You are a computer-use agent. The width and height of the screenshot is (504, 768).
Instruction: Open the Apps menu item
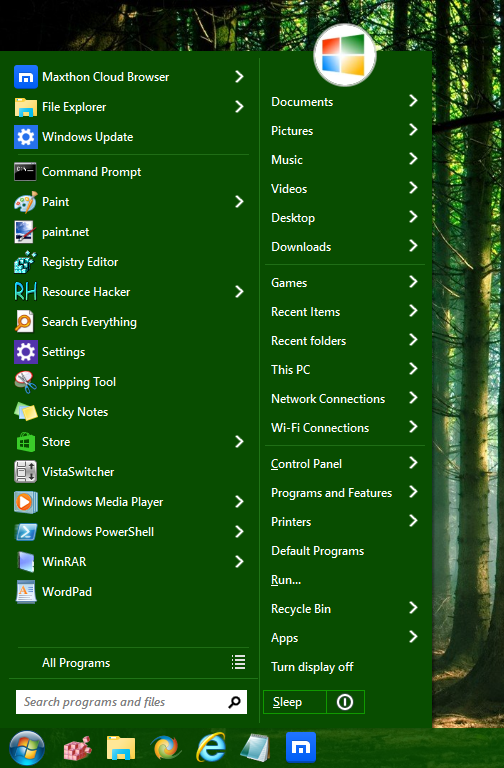[x=345, y=638]
